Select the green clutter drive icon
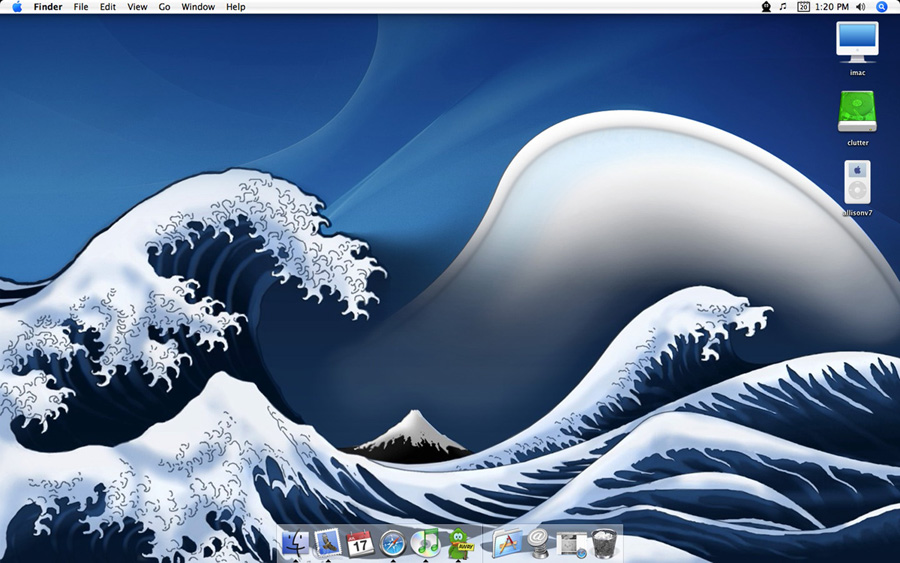This screenshot has height=563, width=900. click(857, 112)
